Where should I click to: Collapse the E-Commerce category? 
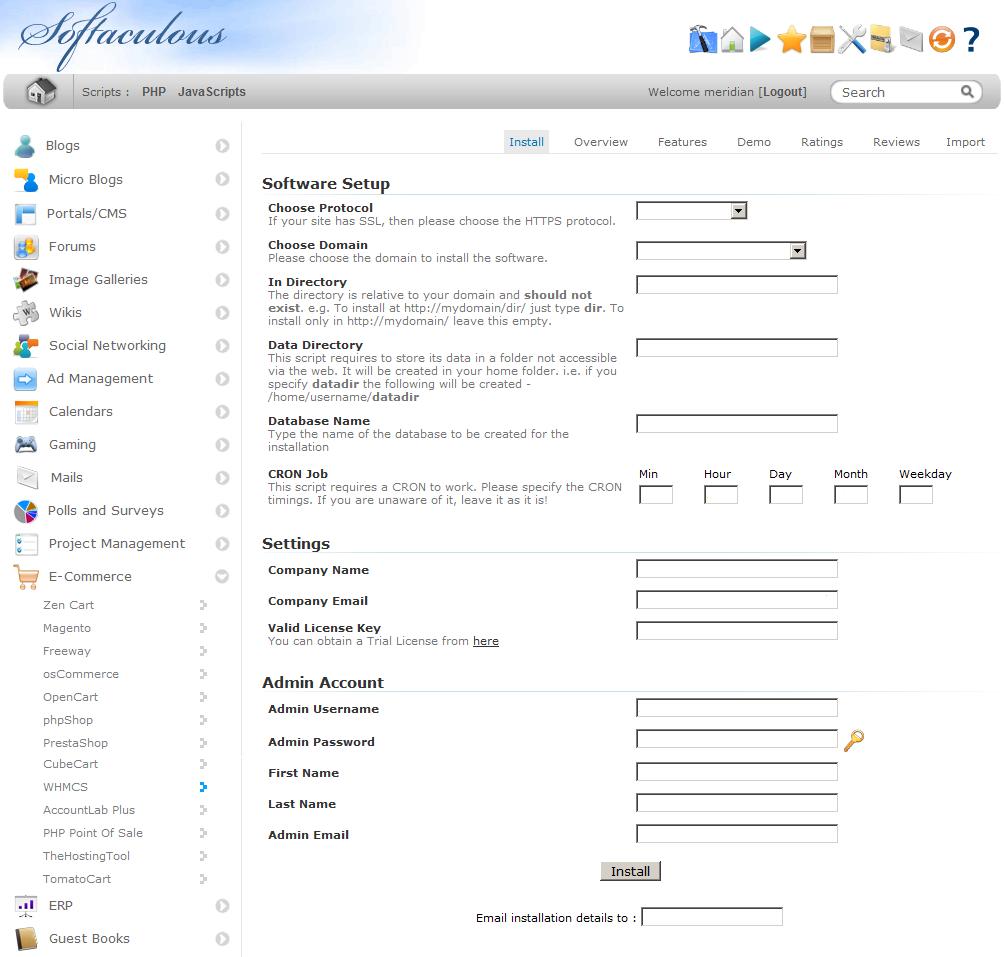222,577
